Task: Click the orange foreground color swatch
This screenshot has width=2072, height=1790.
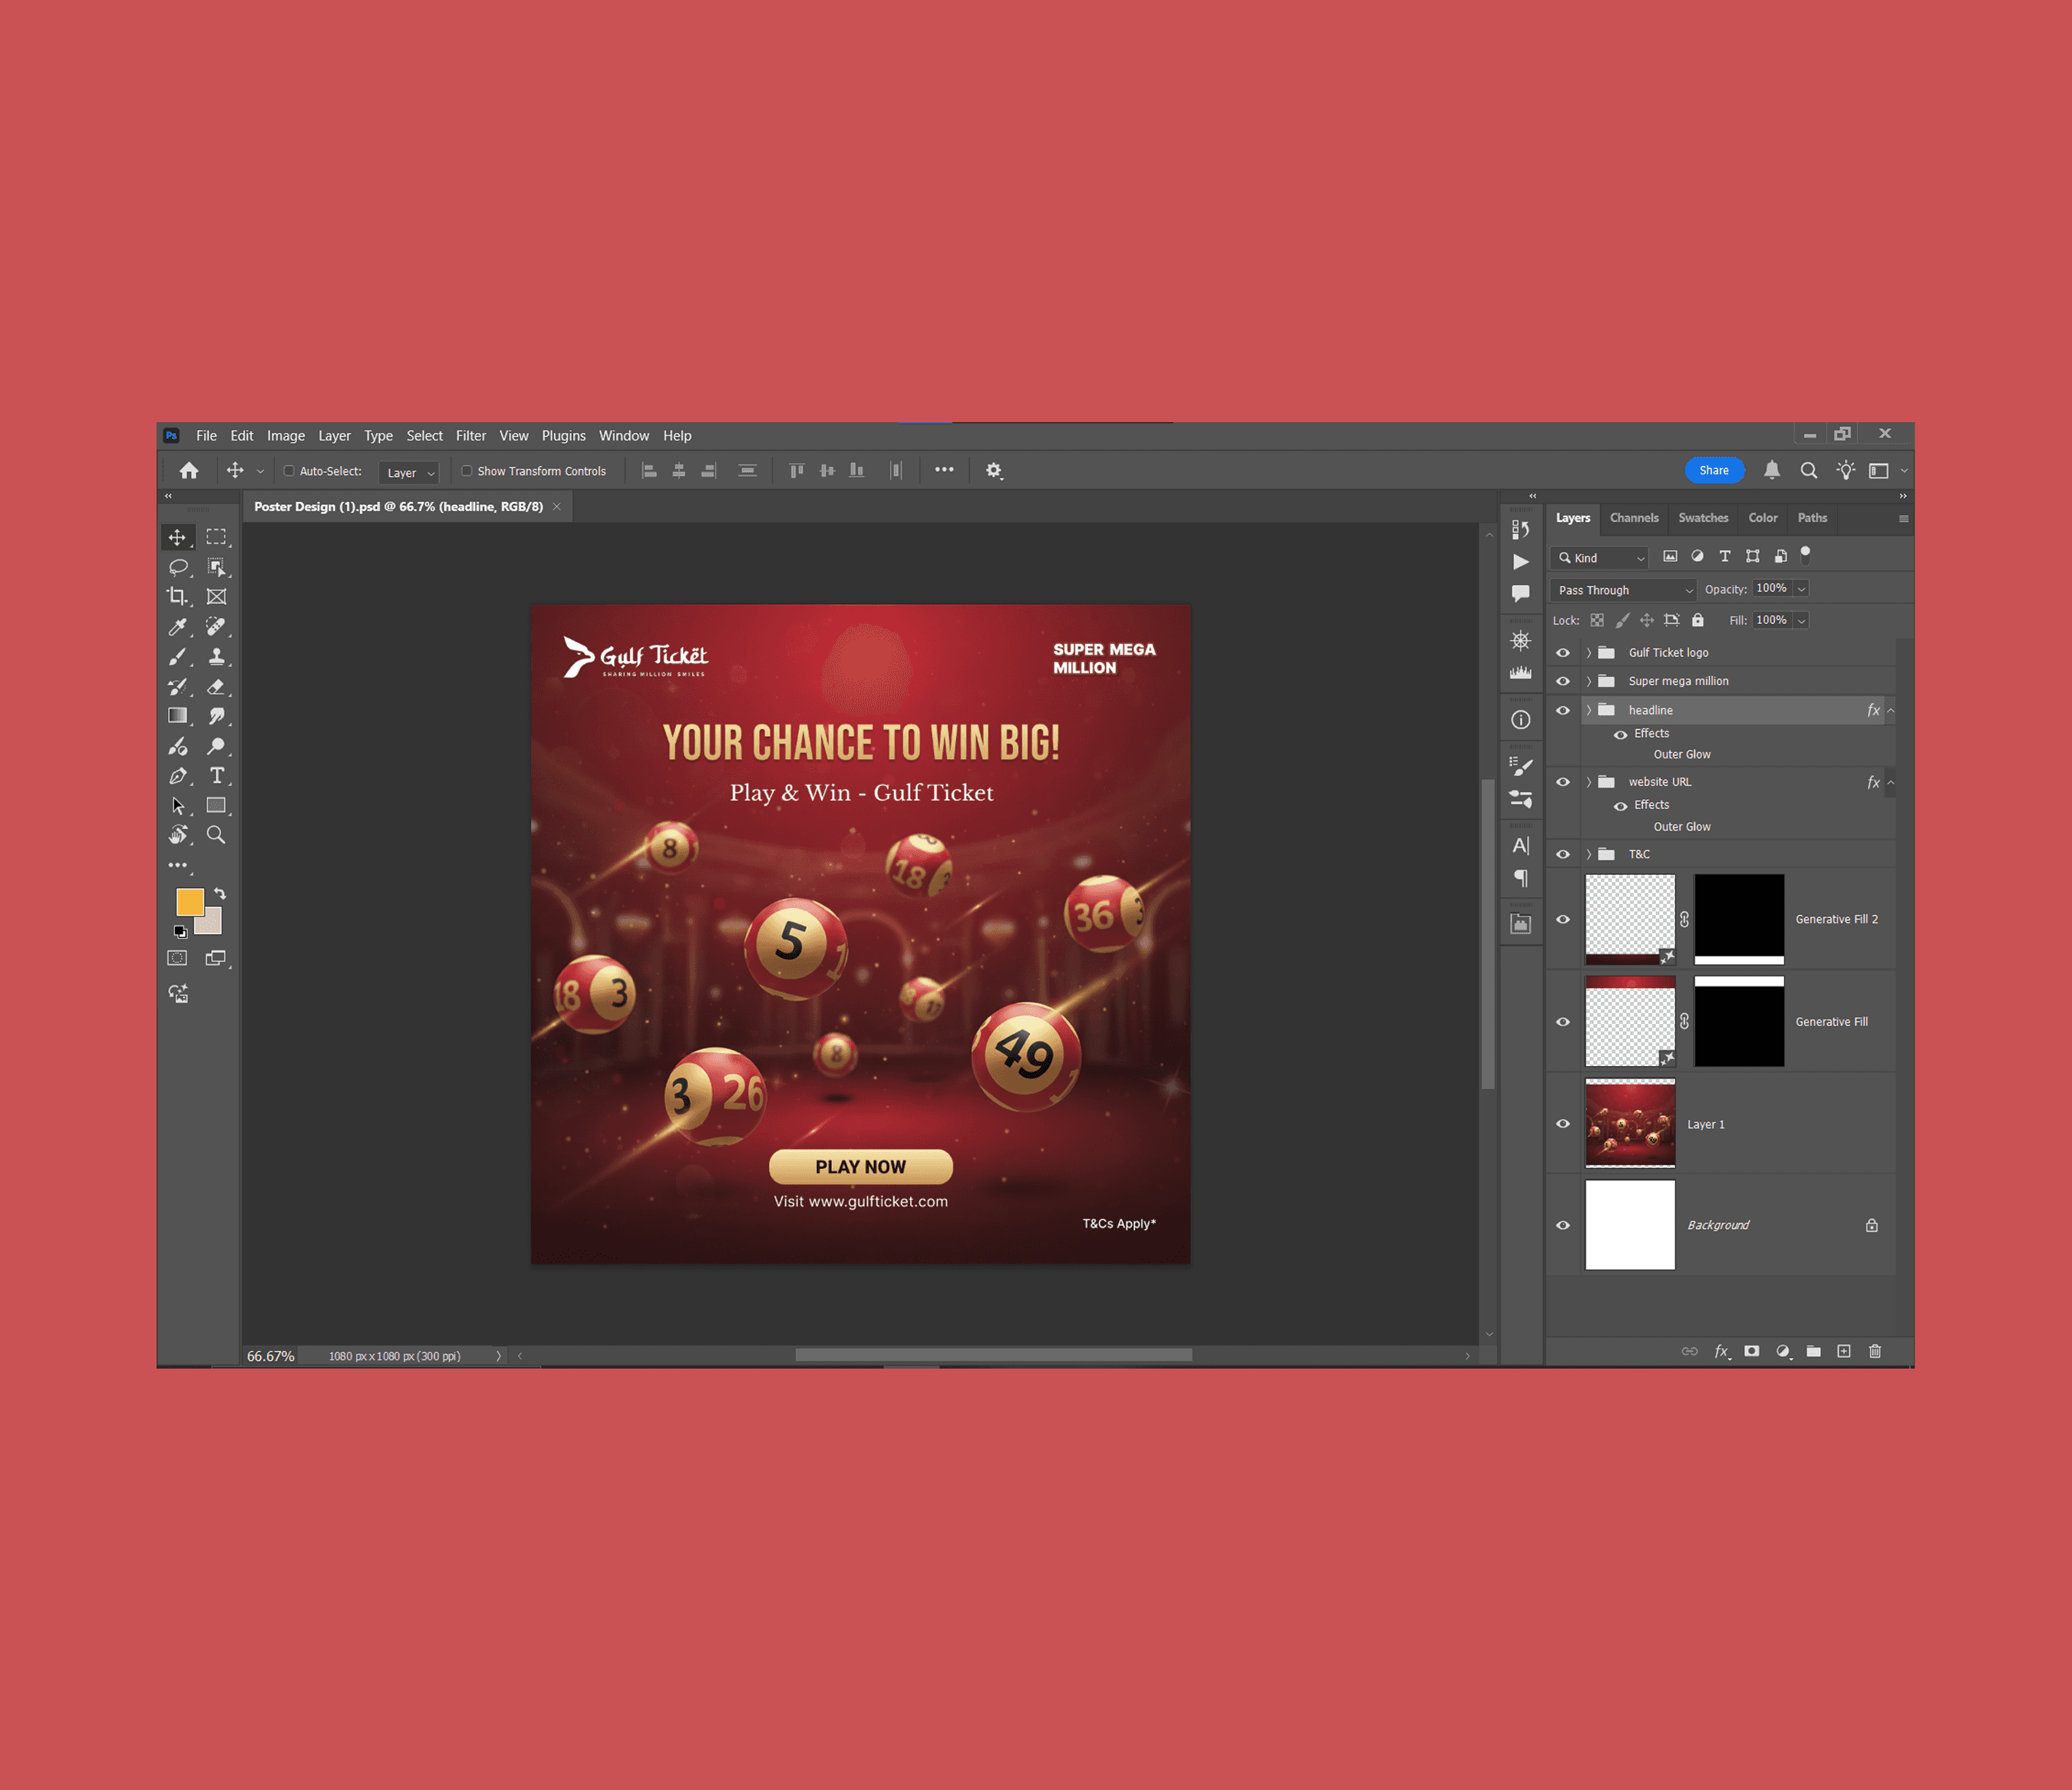Action: click(189, 901)
